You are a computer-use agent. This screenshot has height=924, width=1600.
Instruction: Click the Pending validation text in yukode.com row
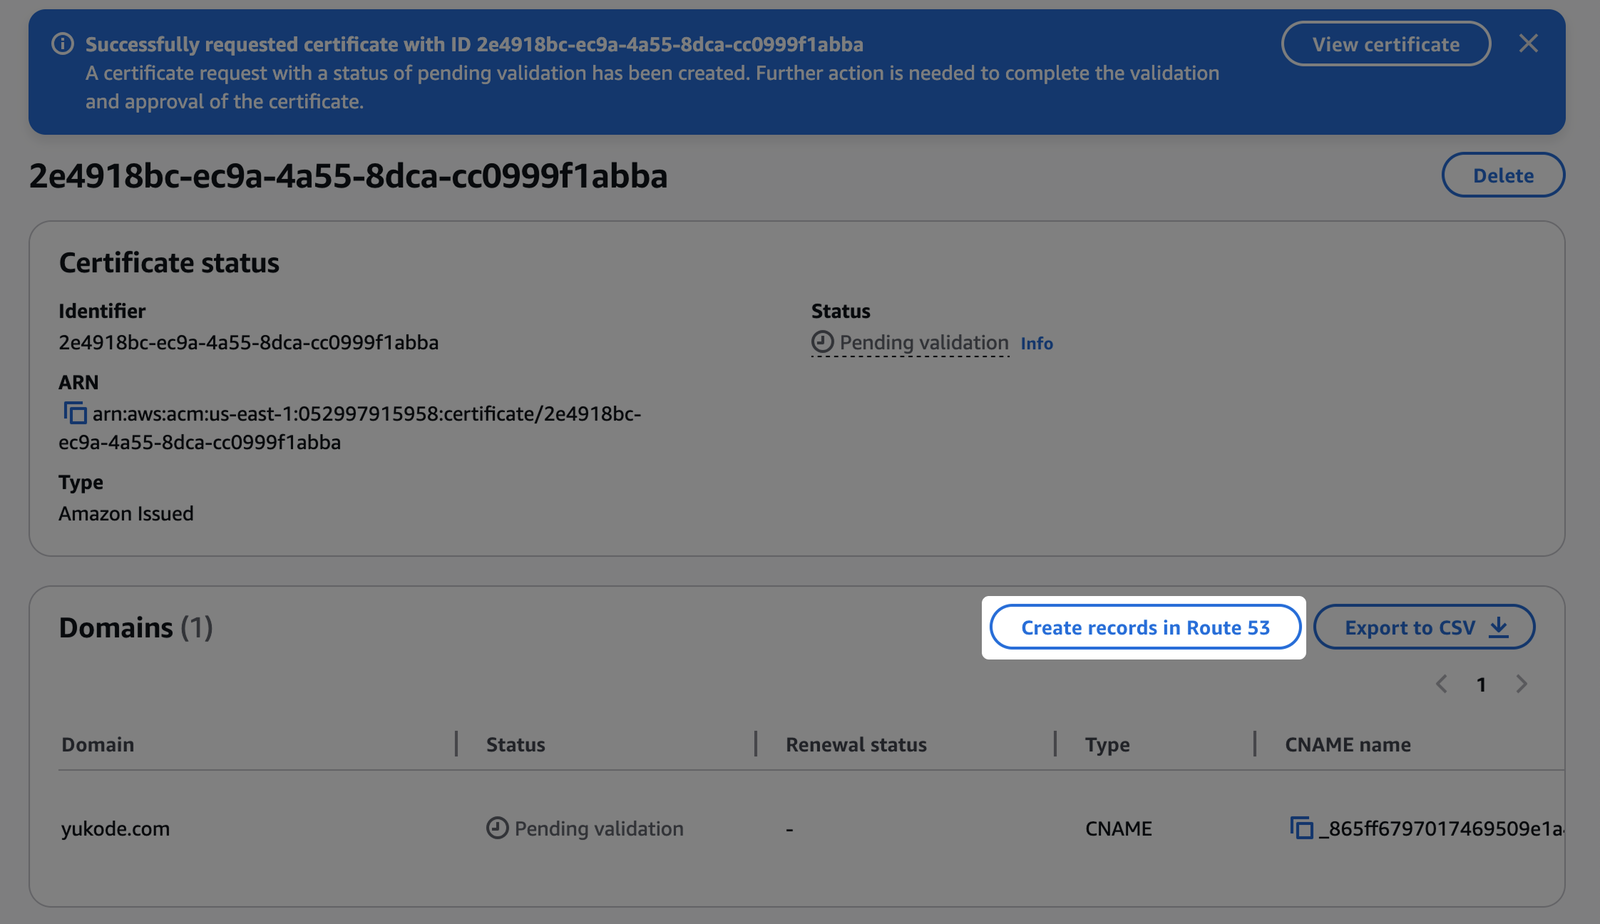pyautogui.click(x=599, y=828)
